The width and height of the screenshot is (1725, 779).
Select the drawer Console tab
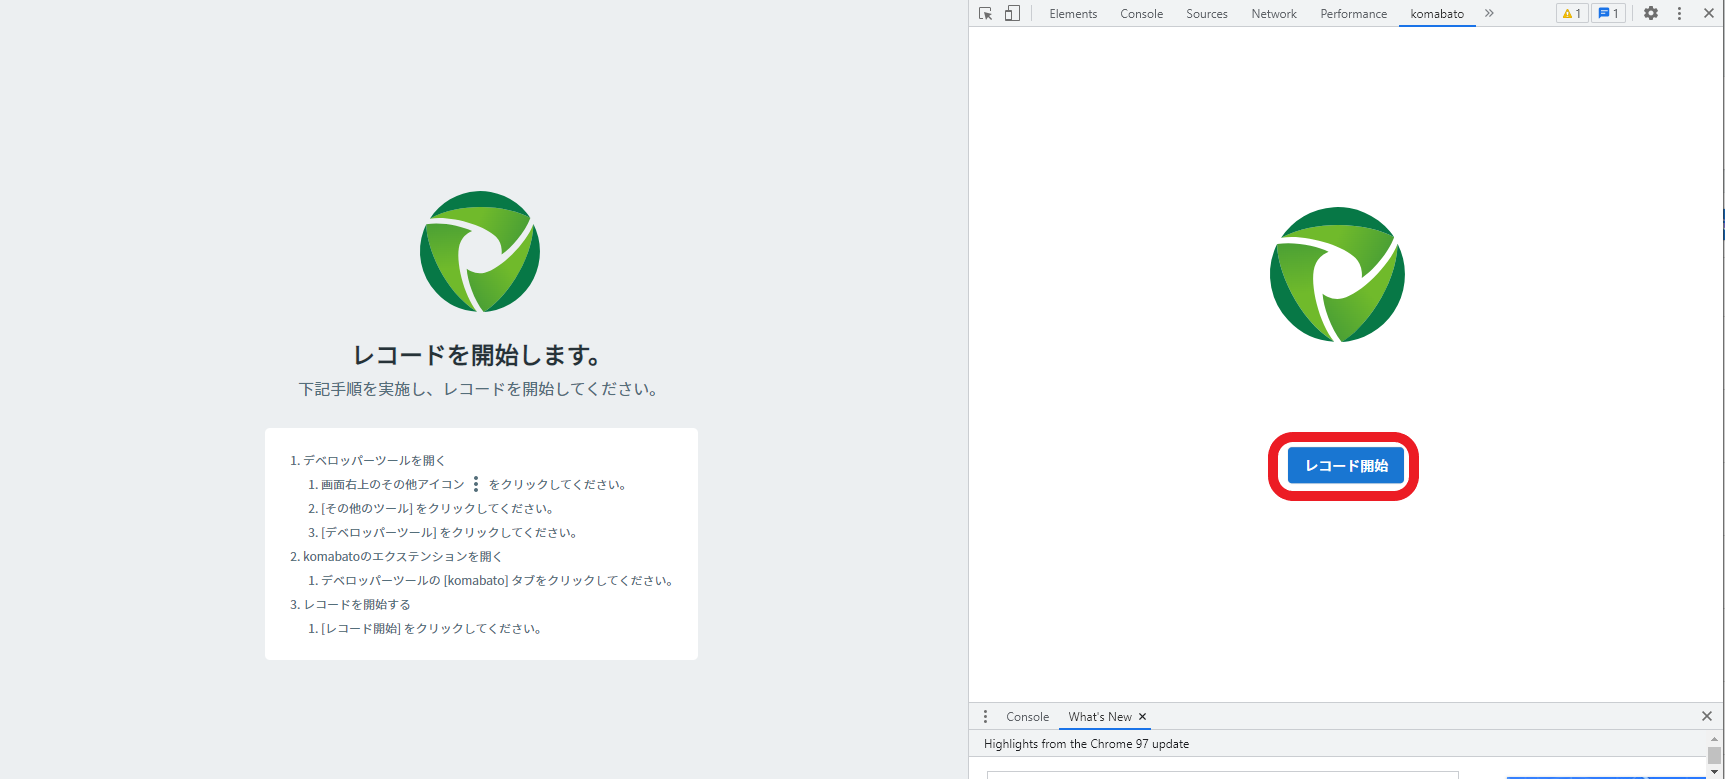(1027, 717)
